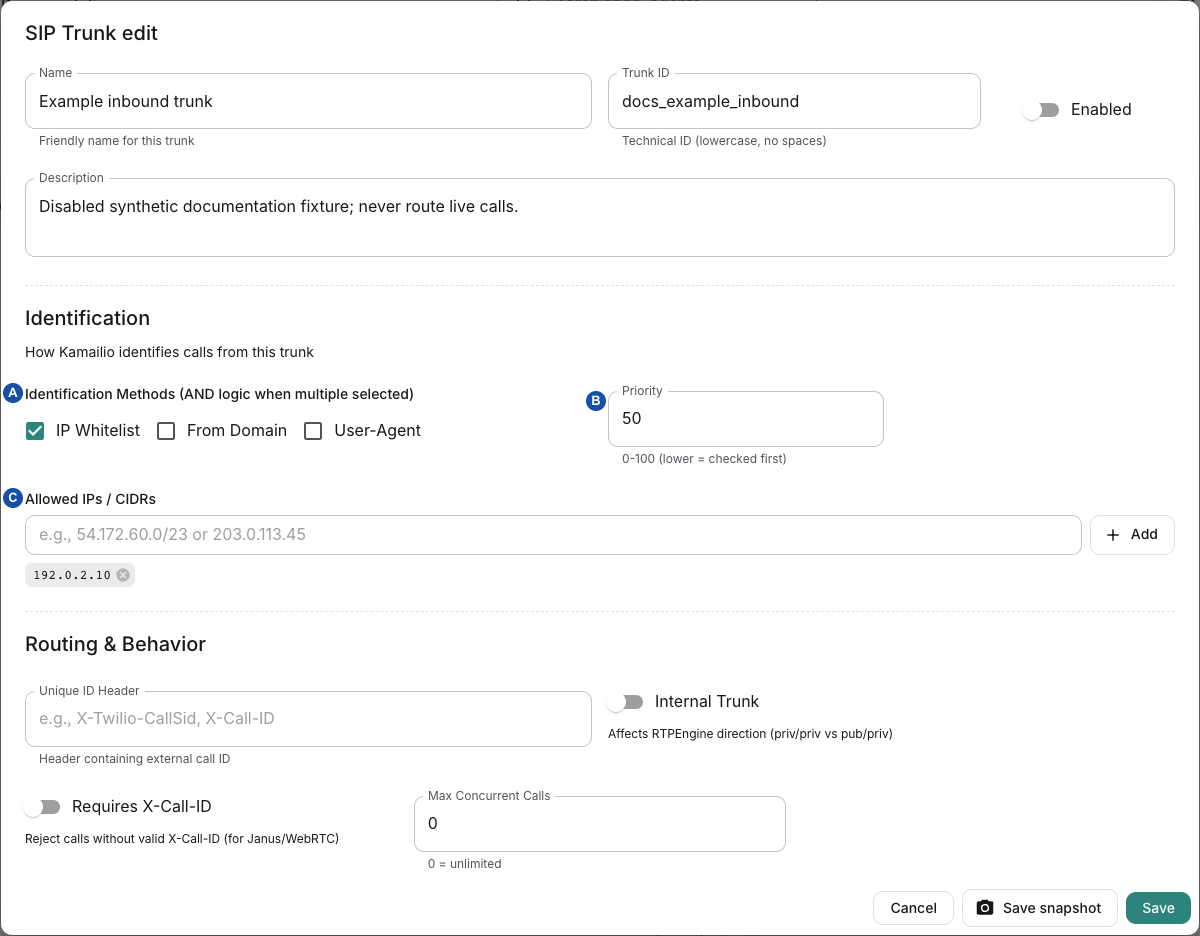The height and width of the screenshot is (936, 1200).
Task: Click in the Allowed IPs / CIDRs input
Action: coord(553,535)
